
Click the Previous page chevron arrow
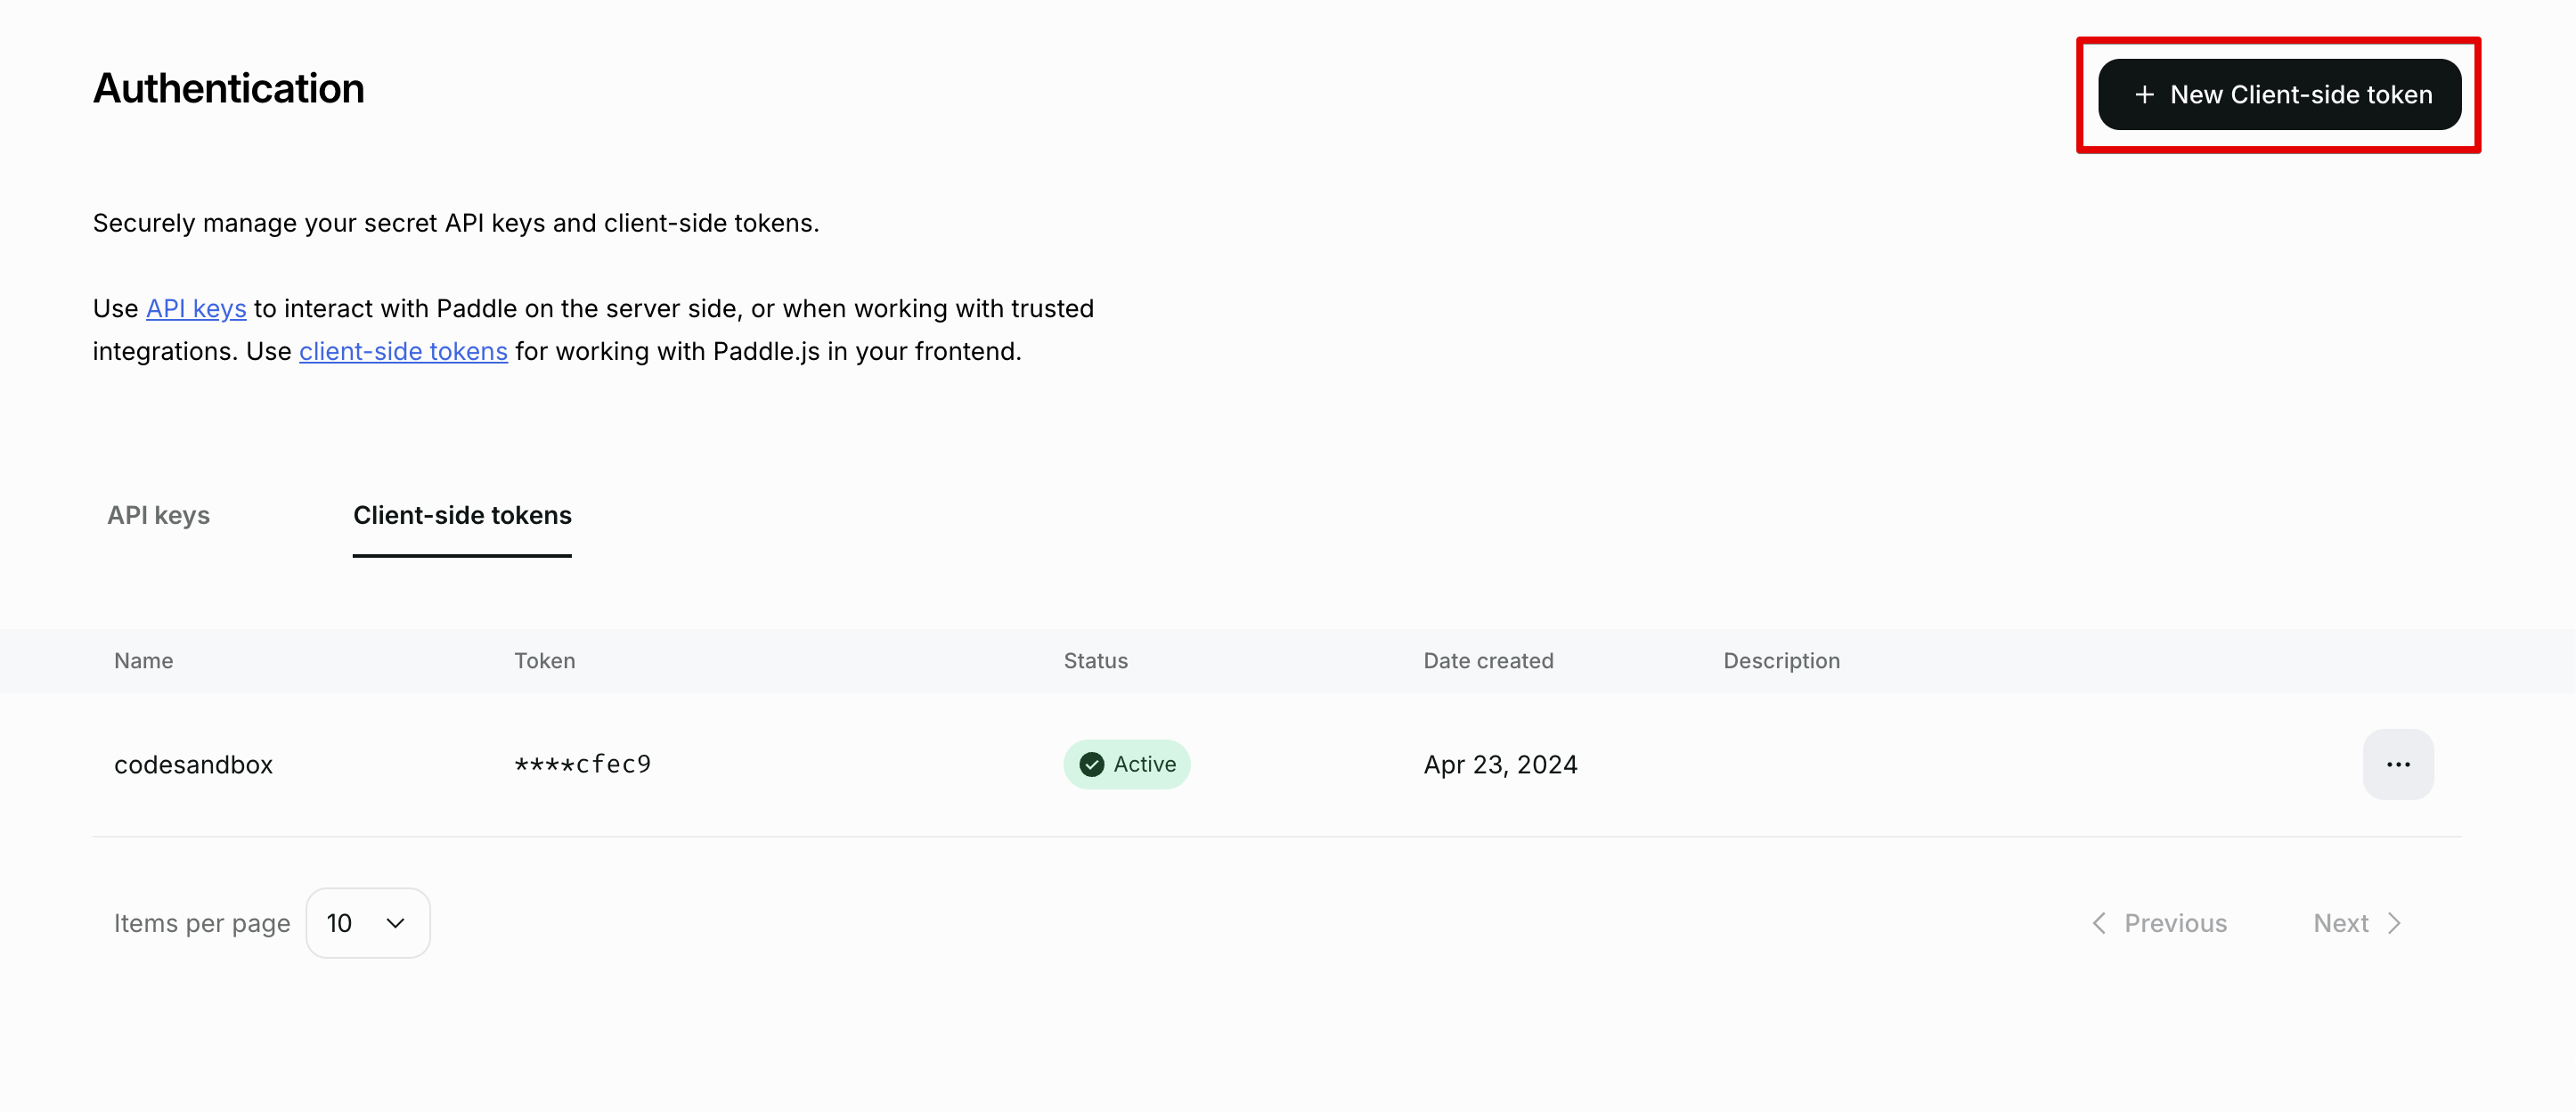(x=2099, y=923)
